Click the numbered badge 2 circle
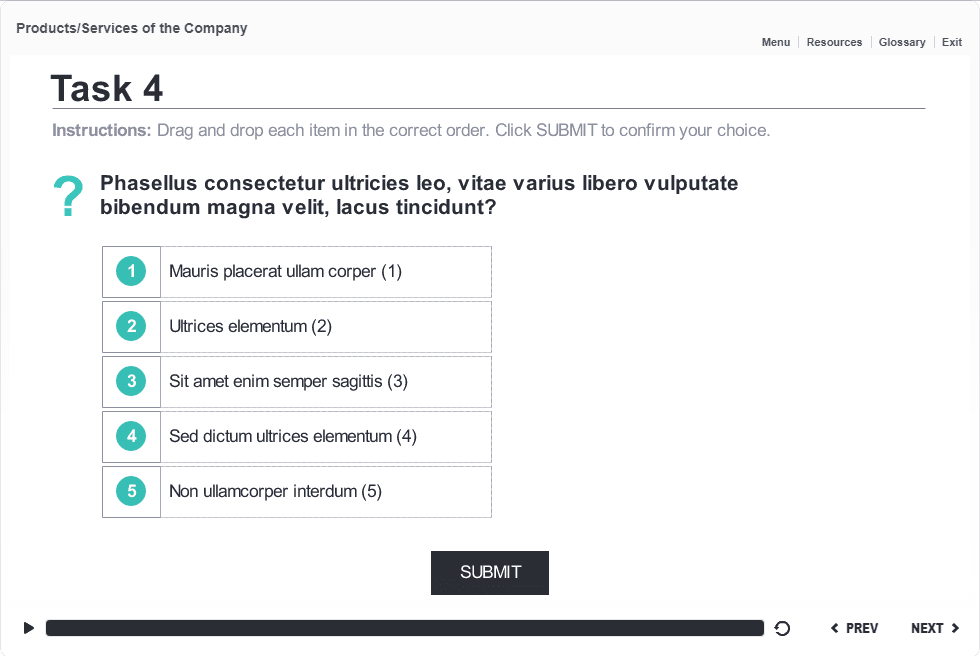 click(130, 326)
